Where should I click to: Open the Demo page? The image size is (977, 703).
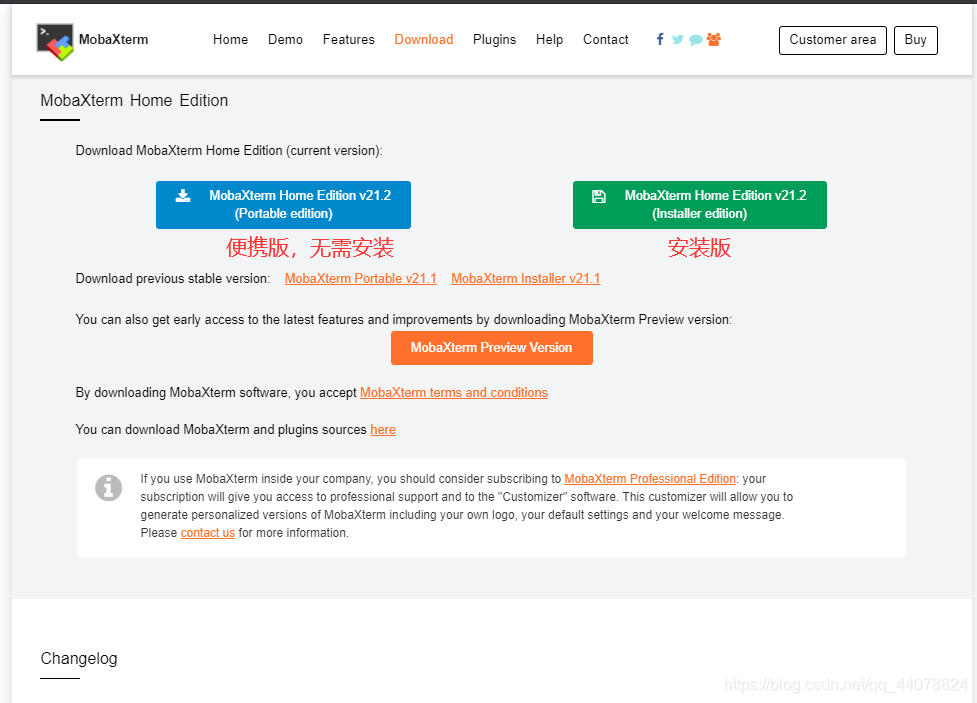click(285, 40)
